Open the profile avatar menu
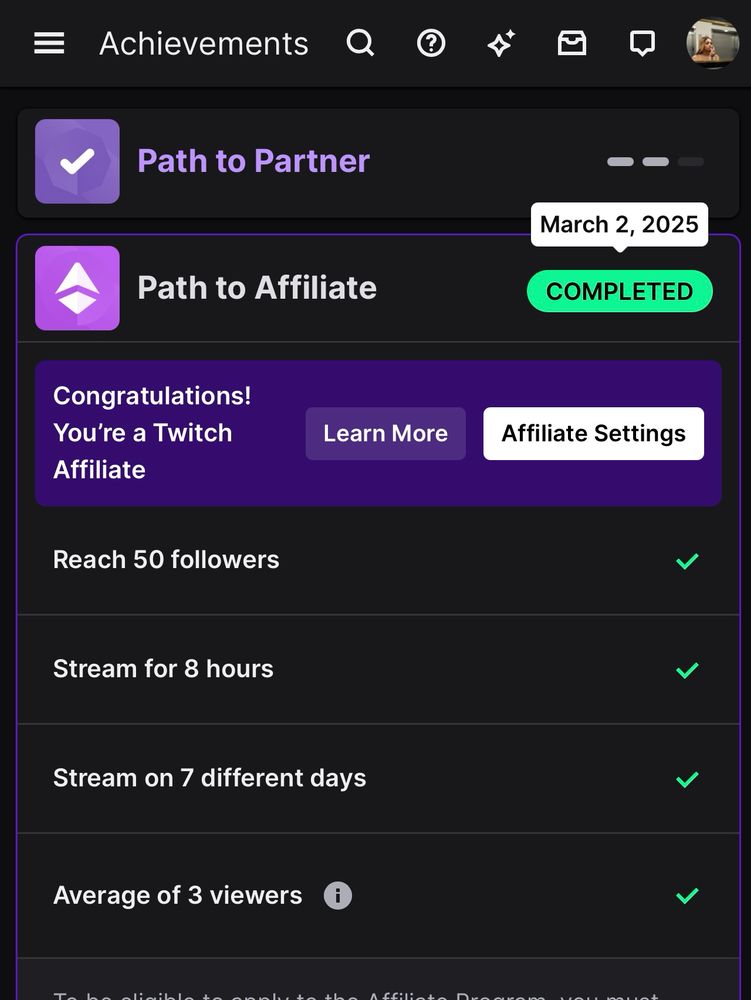751x1000 pixels. point(712,43)
